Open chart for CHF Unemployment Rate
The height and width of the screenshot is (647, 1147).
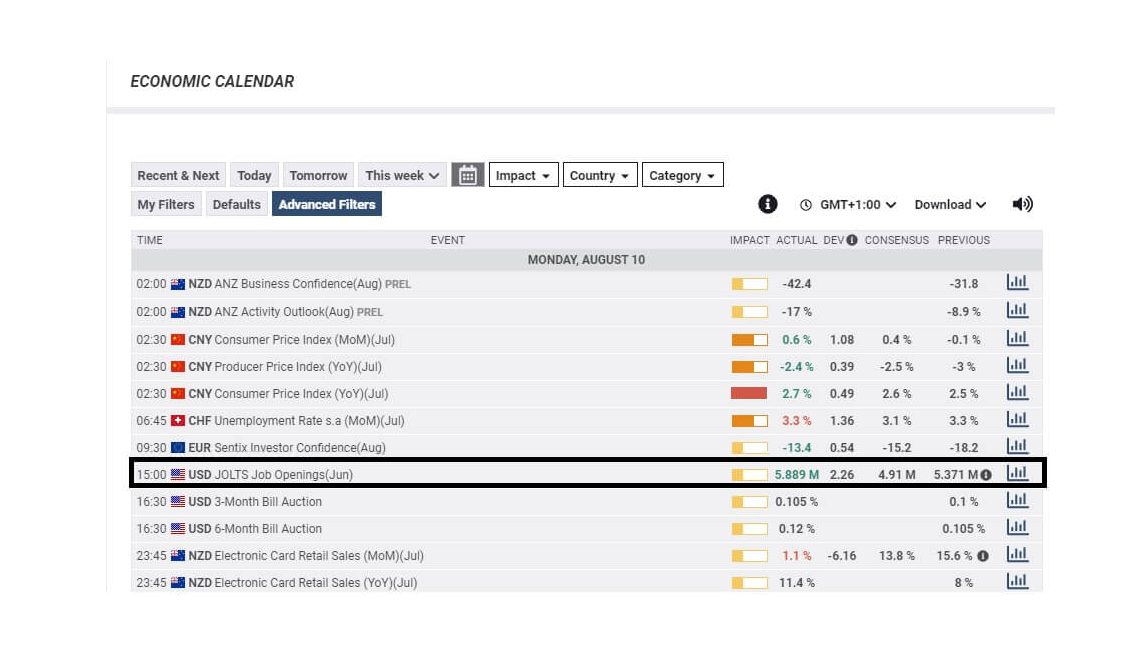click(1018, 419)
